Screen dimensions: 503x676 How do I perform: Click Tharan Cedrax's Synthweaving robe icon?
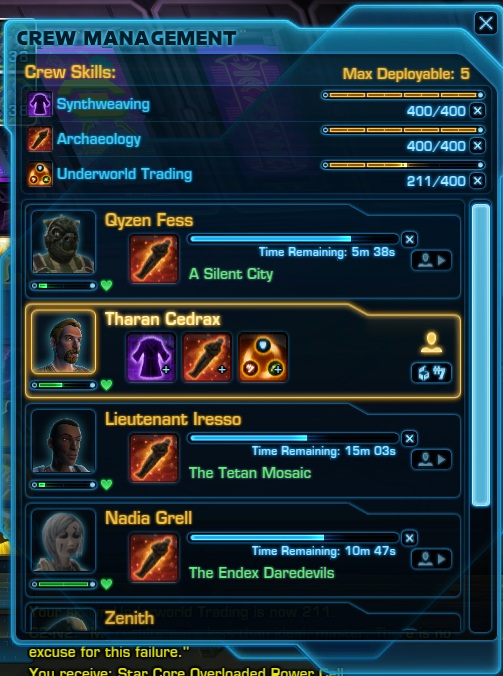pos(151,357)
